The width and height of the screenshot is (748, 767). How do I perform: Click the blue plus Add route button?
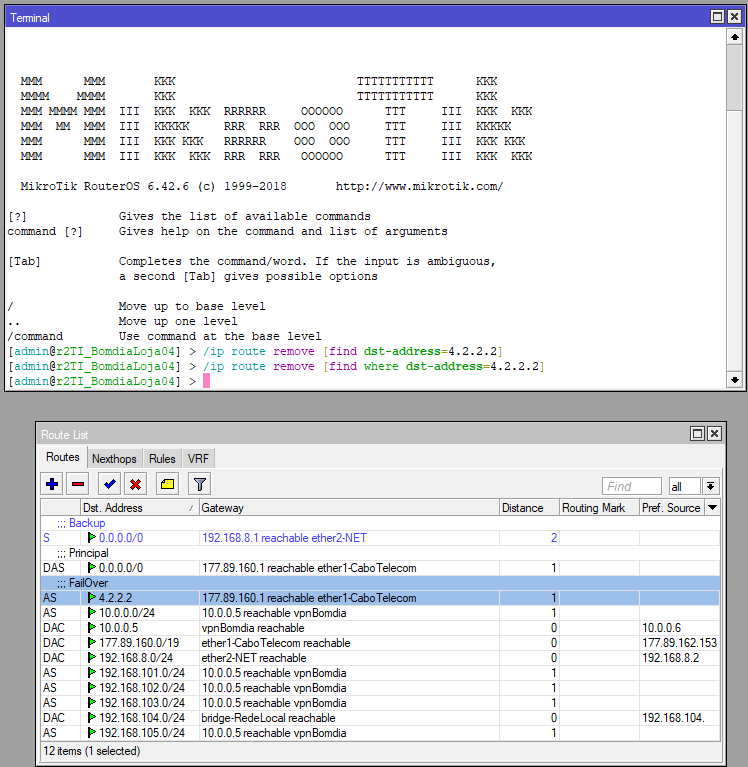[x=52, y=484]
